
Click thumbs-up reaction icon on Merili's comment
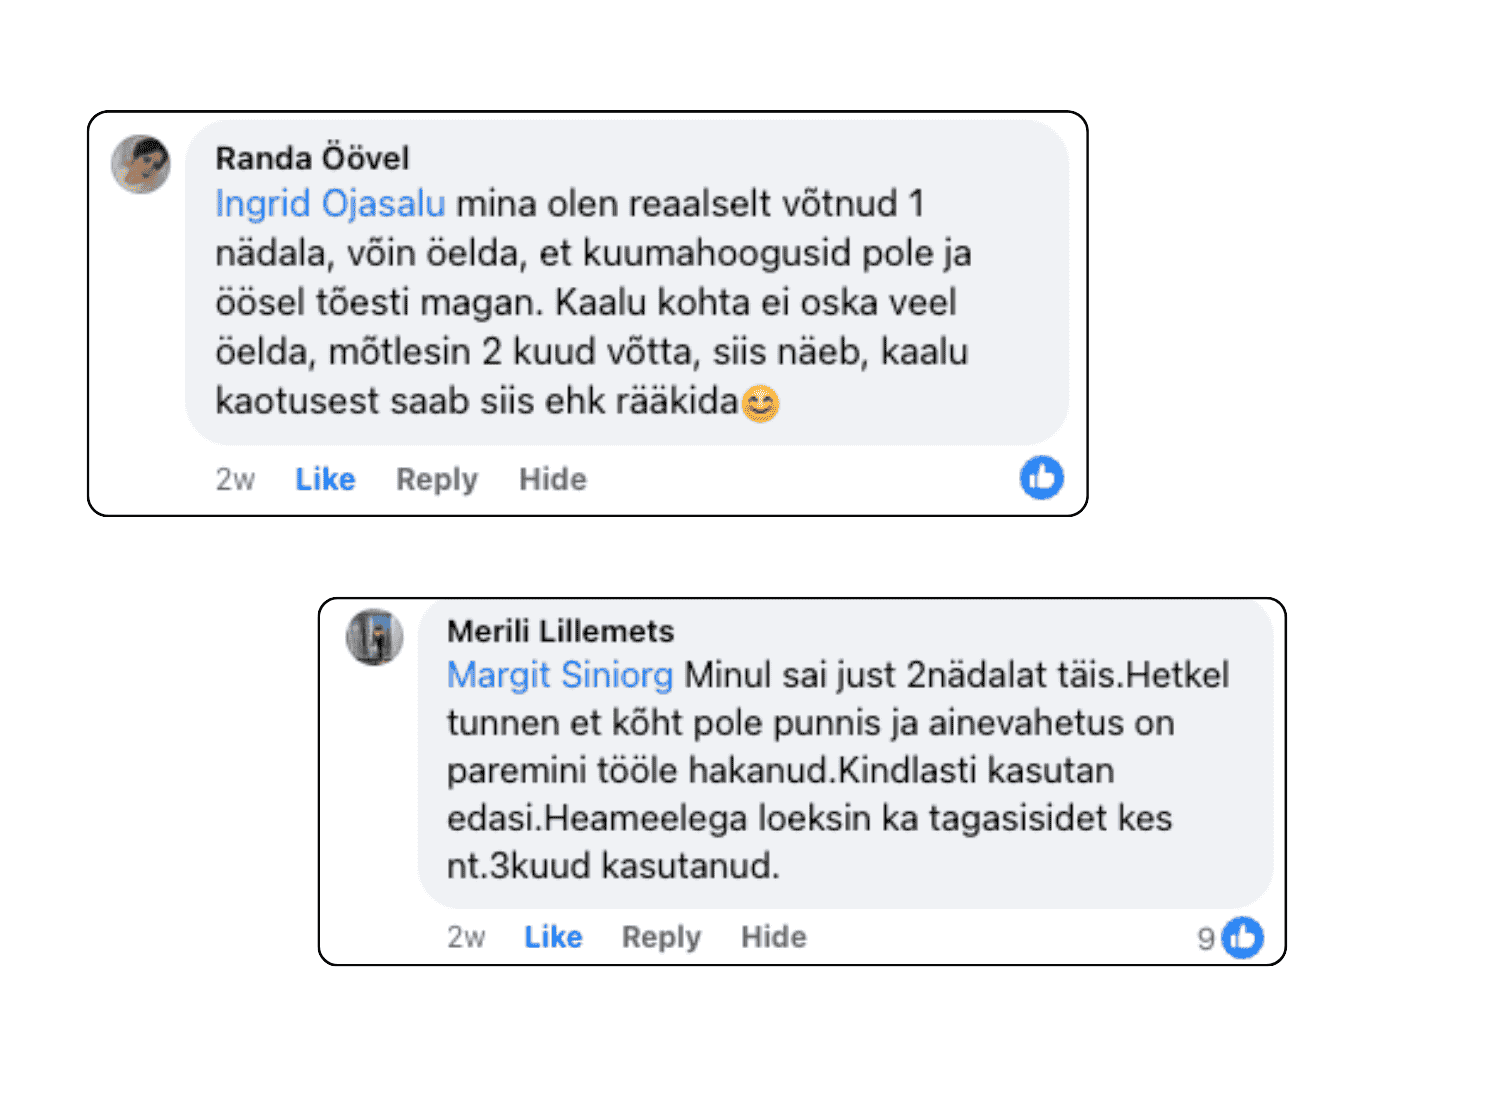[x=1243, y=937]
